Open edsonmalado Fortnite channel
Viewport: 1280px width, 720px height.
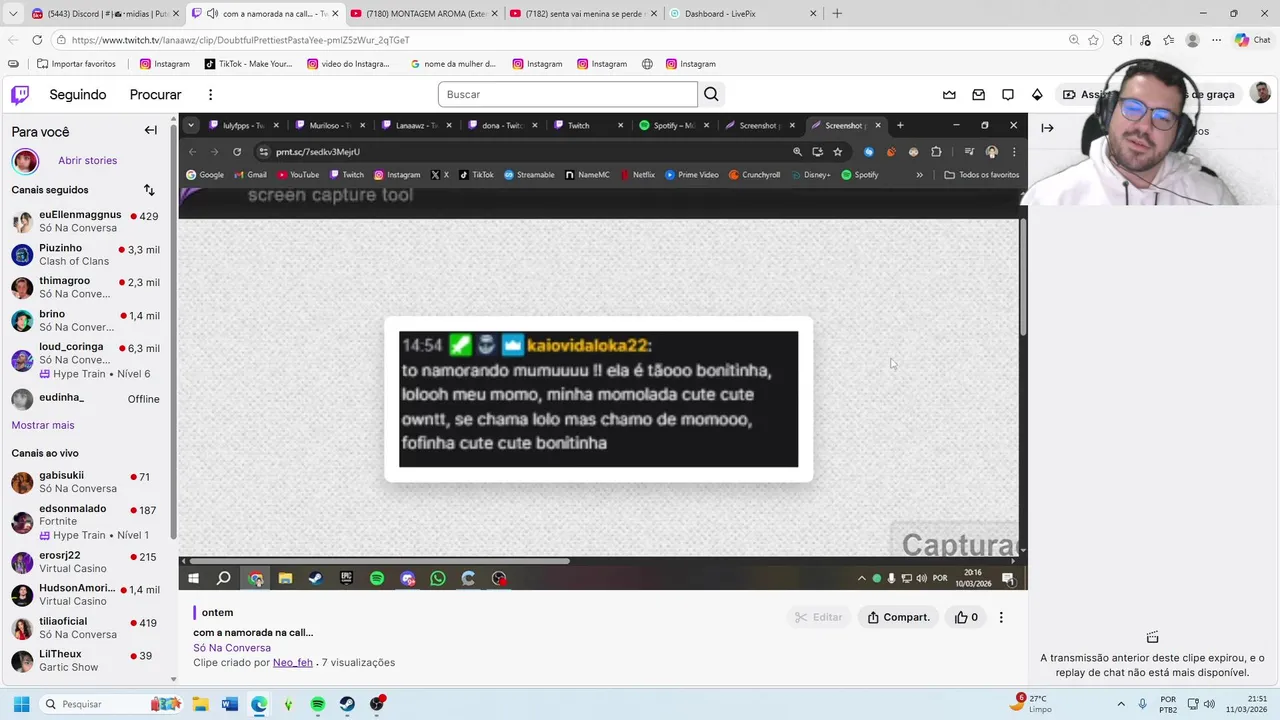(x=85, y=522)
